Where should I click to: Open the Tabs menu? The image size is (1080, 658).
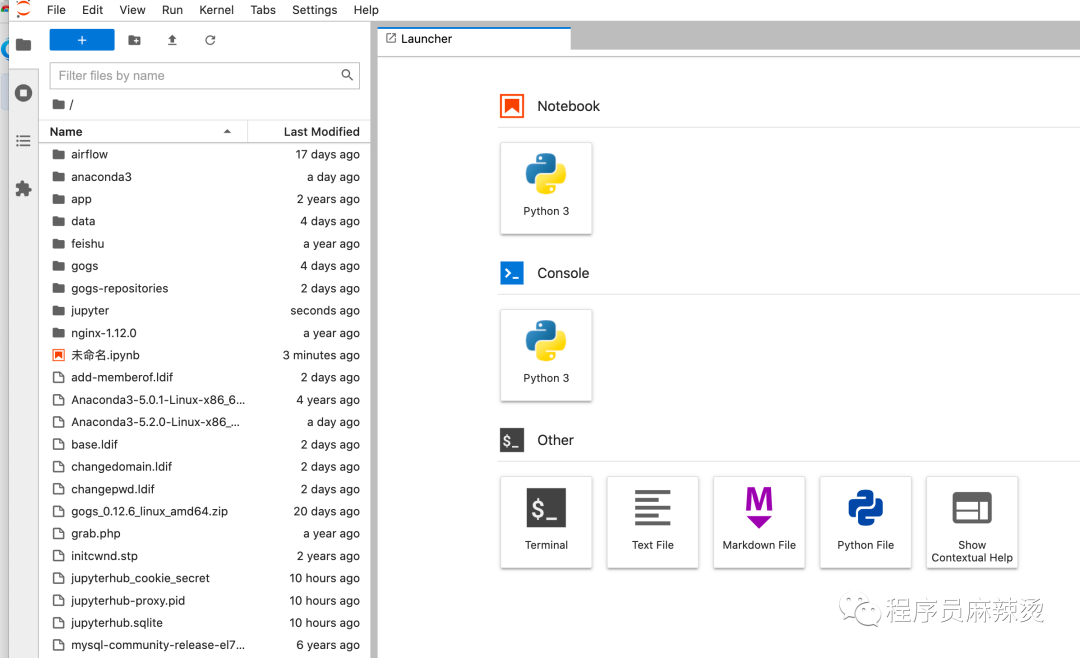[263, 10]
